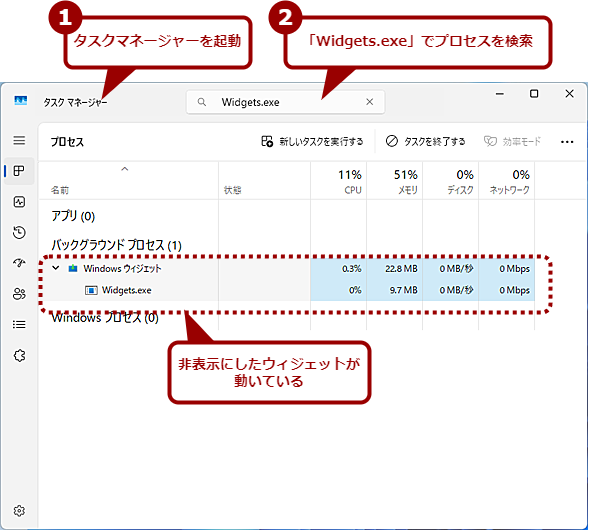This screenshot has height=531, width=589.
Task: Sort by 名前 column header
Action: click(128, 181)
